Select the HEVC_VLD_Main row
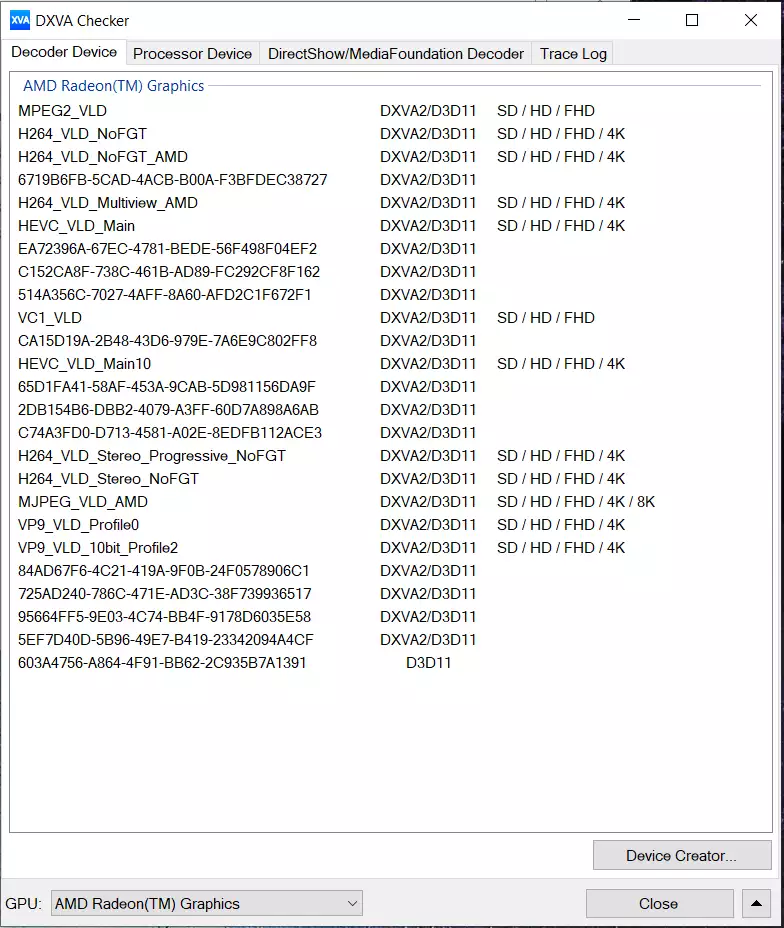Screen dimensions: 784x928 [391, 226]
